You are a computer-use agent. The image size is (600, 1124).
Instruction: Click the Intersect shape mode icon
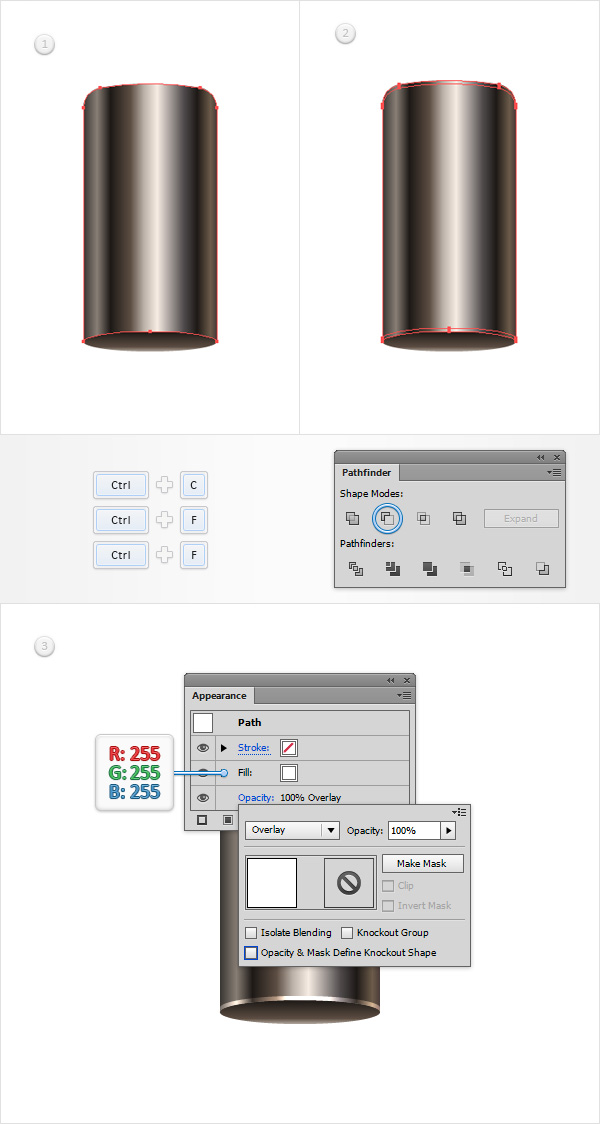[x=424, y=518]
